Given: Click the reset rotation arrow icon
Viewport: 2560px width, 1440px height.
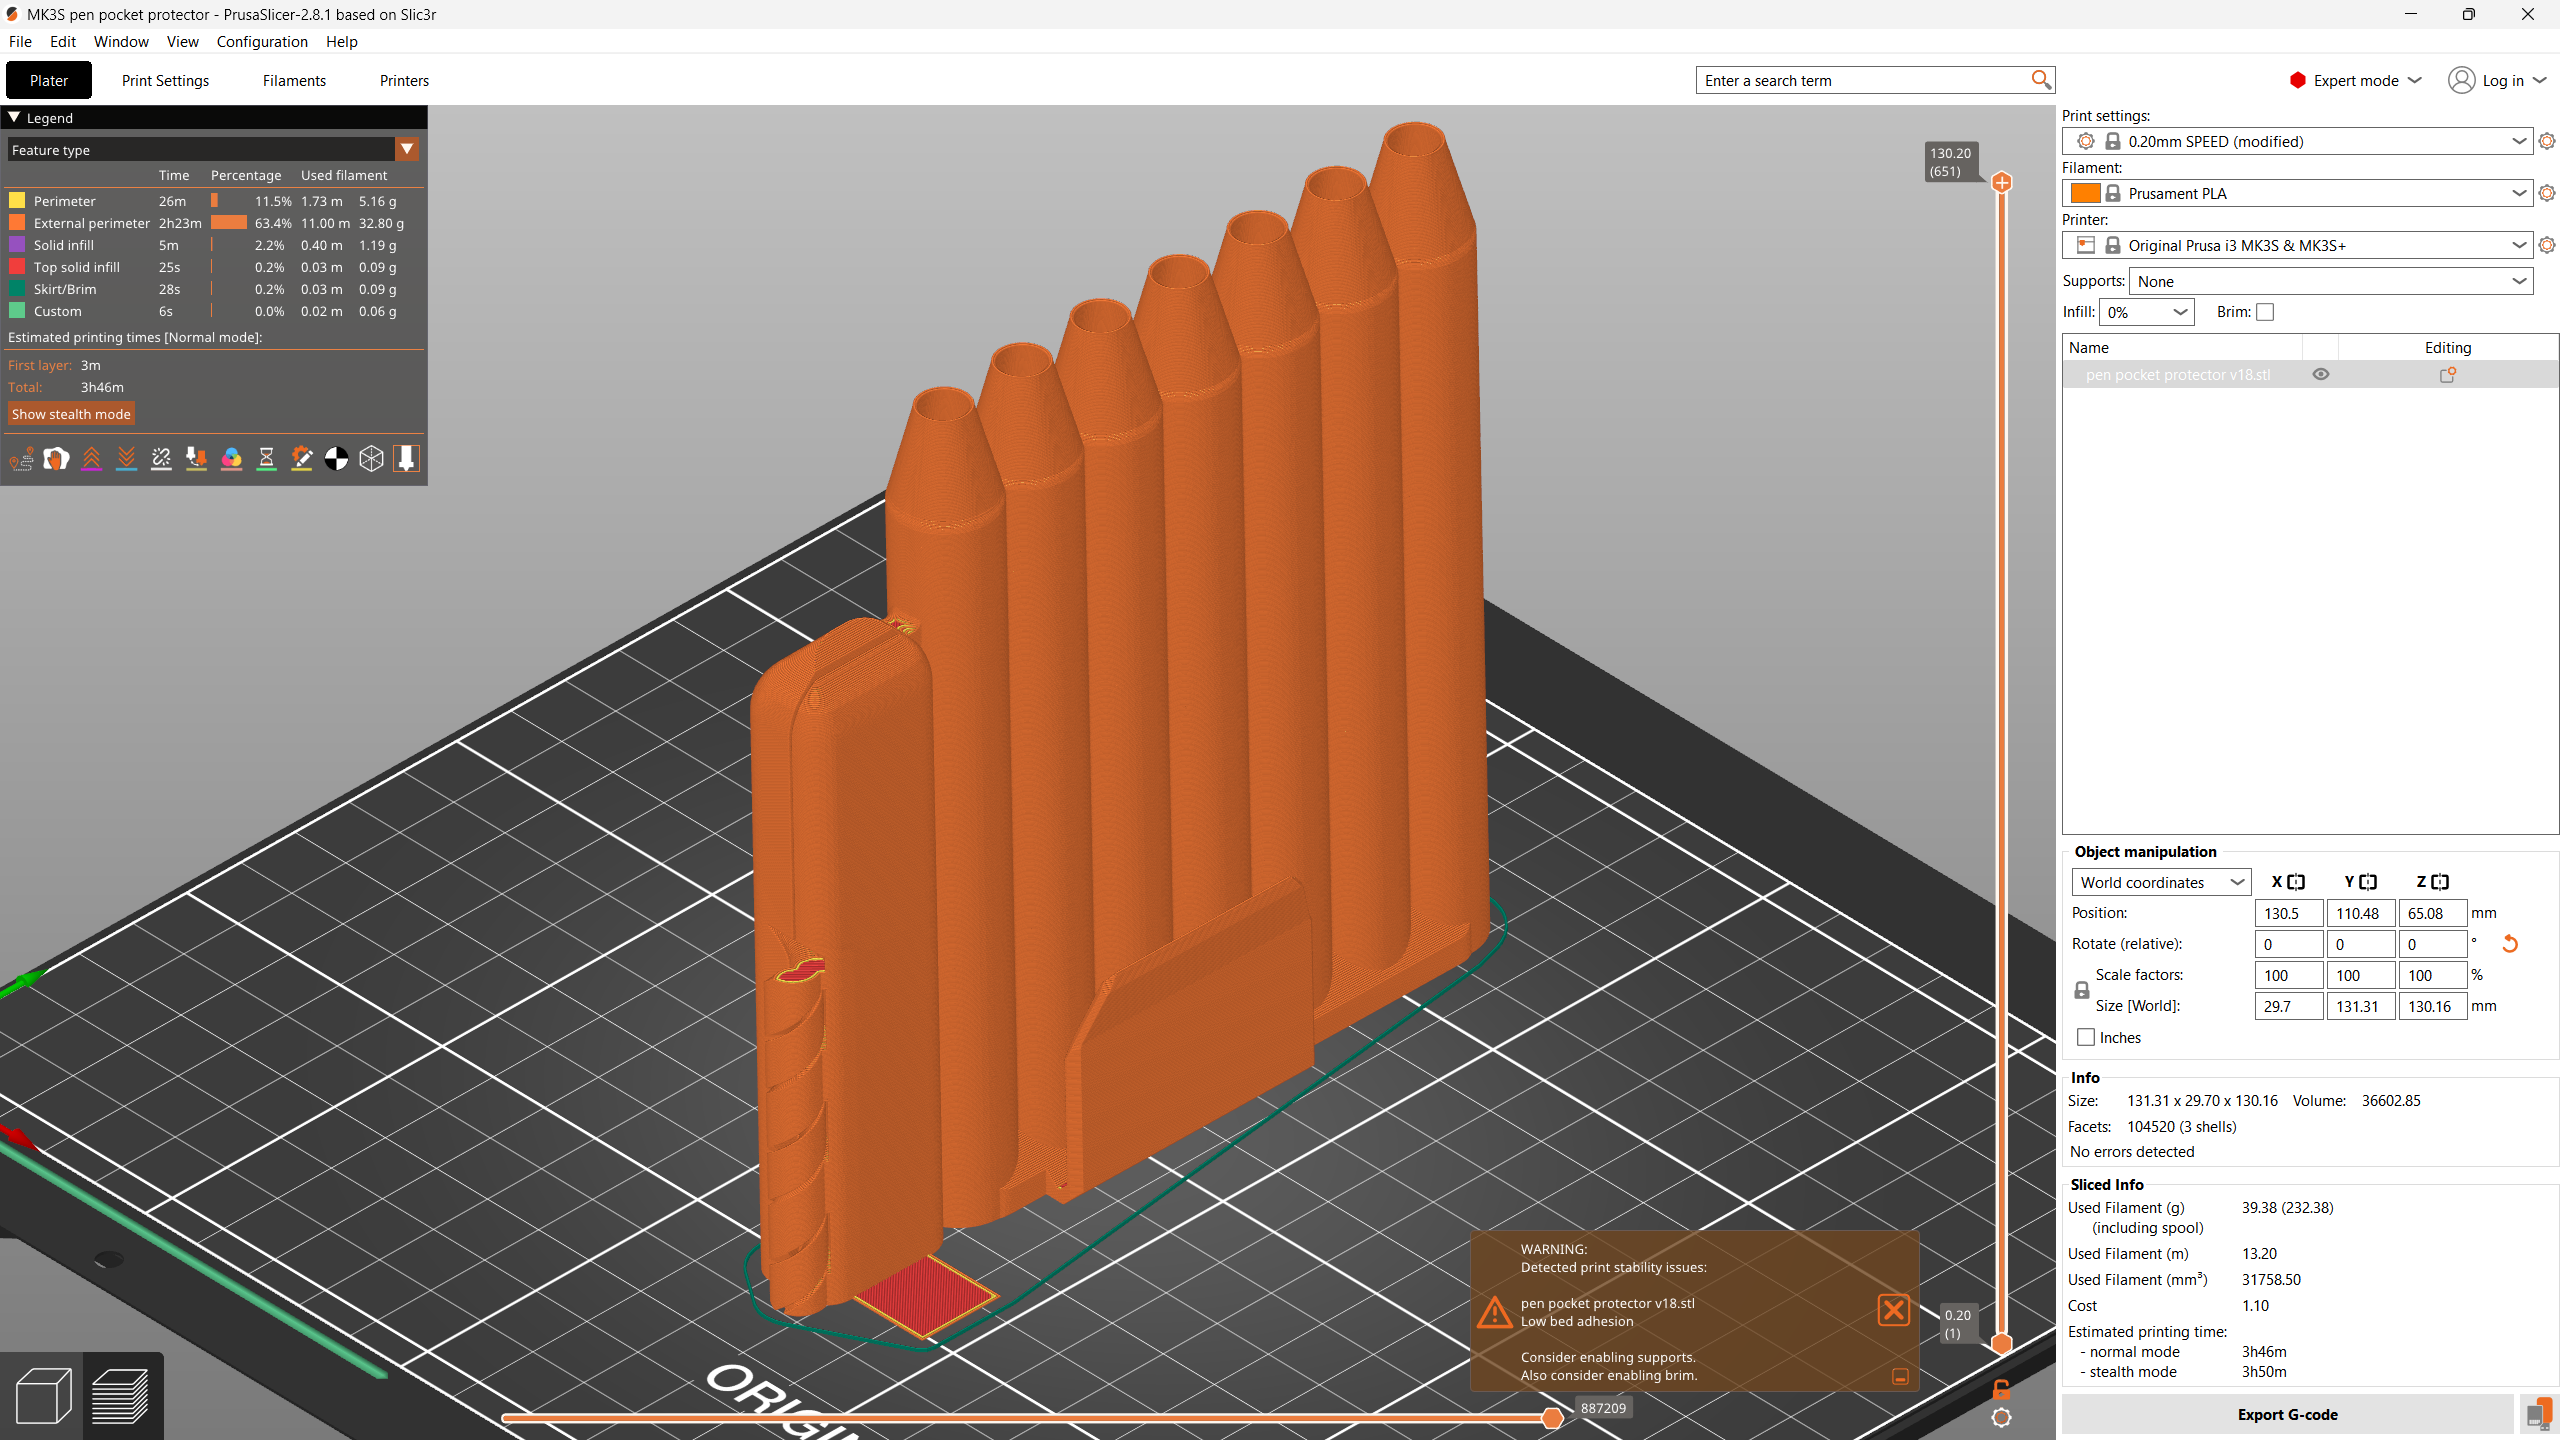Looking at the screenshot, I should click(x=2510, y=943).
